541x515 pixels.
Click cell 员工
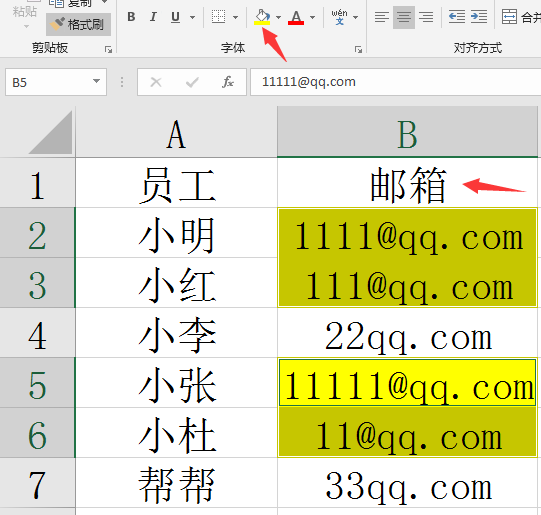pyautogui.click(x=176, y=183)
